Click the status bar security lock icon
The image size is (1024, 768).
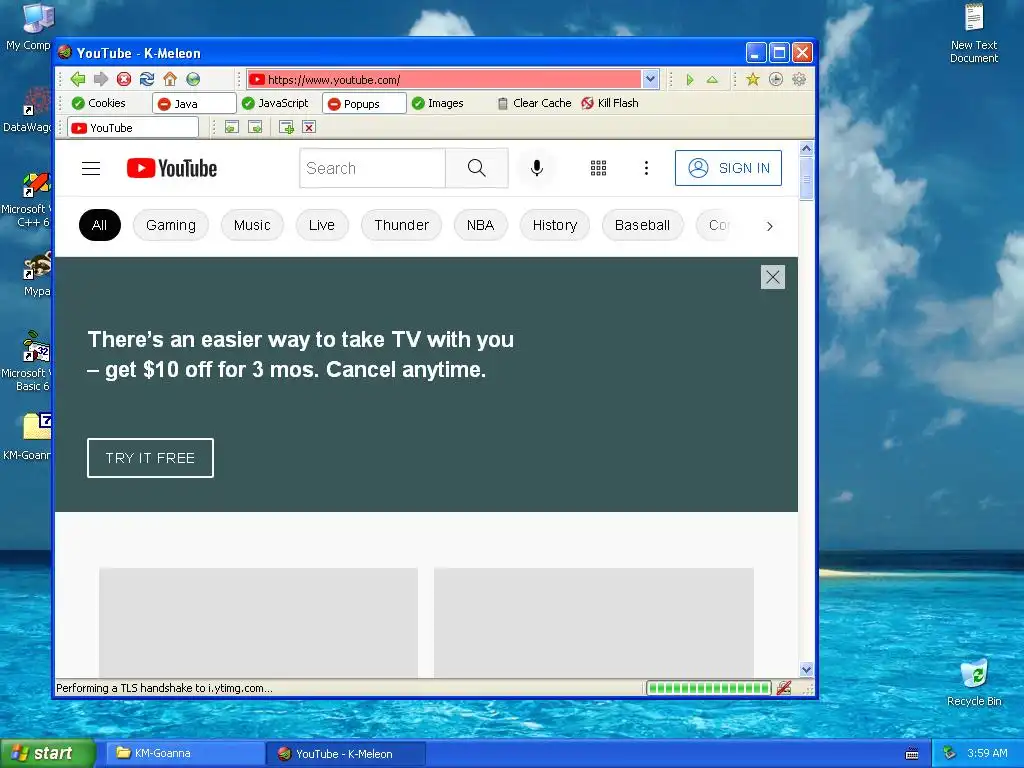[784, 688]
